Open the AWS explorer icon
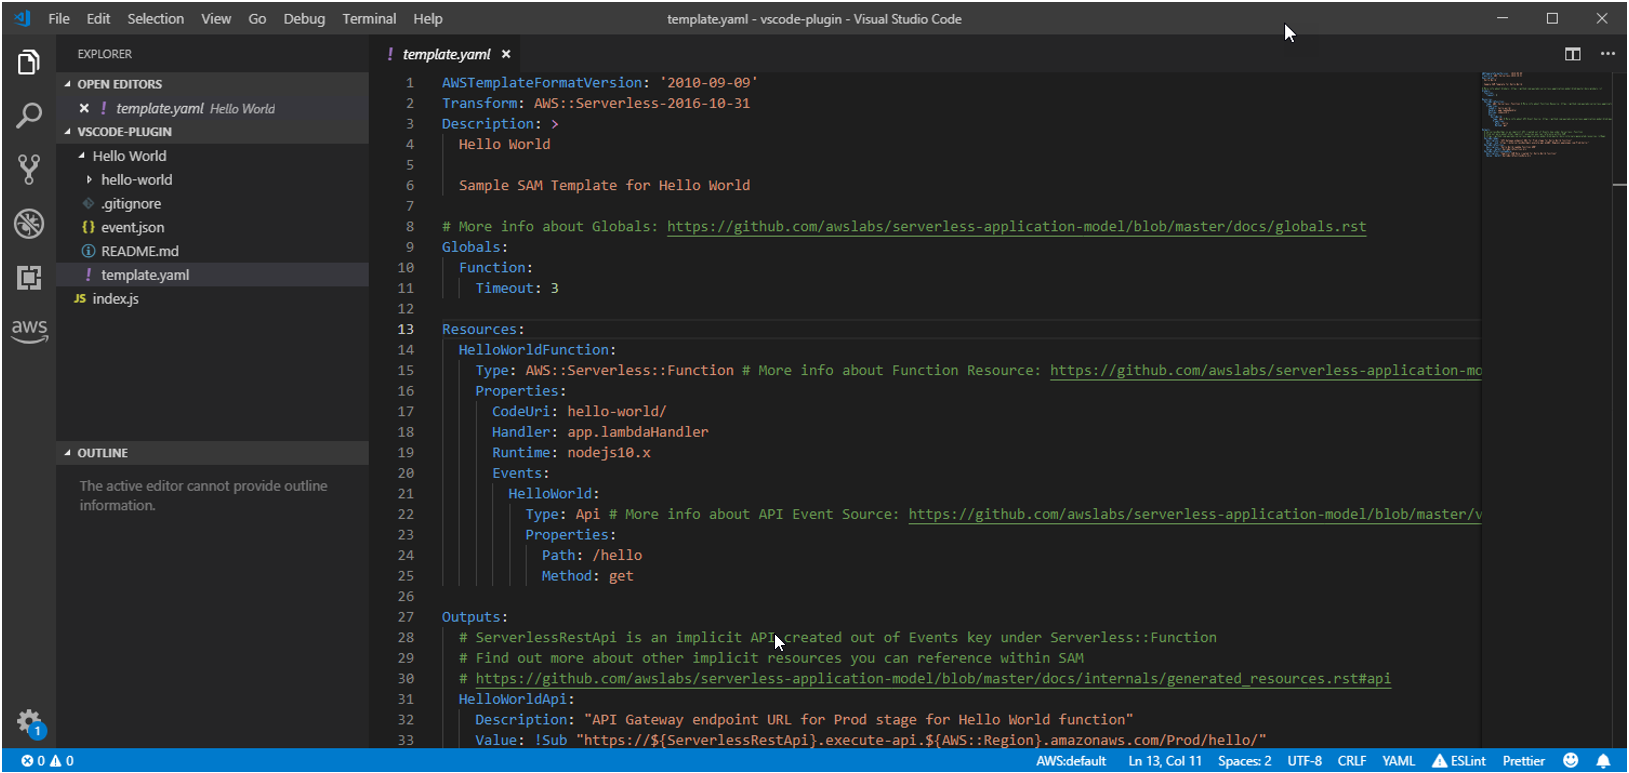The width and height of the screenshot is (1629, 773). 29,330
